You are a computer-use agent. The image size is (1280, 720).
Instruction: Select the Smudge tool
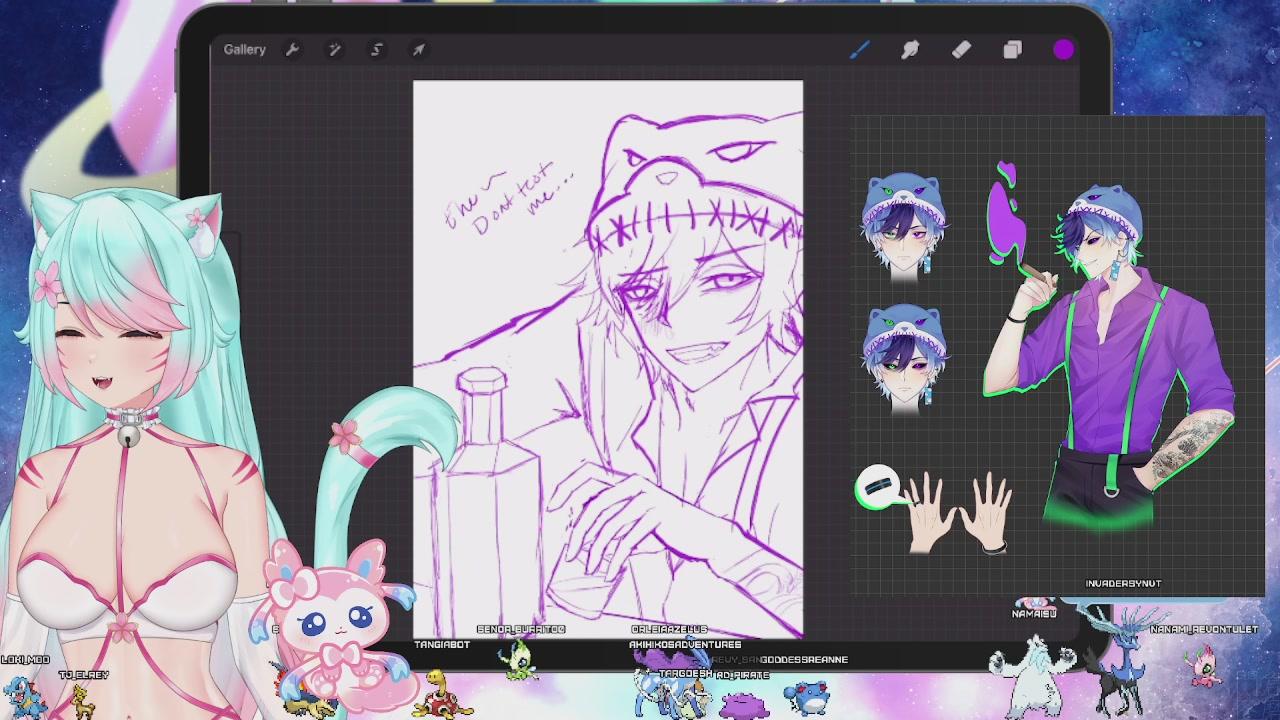(910, 49)
